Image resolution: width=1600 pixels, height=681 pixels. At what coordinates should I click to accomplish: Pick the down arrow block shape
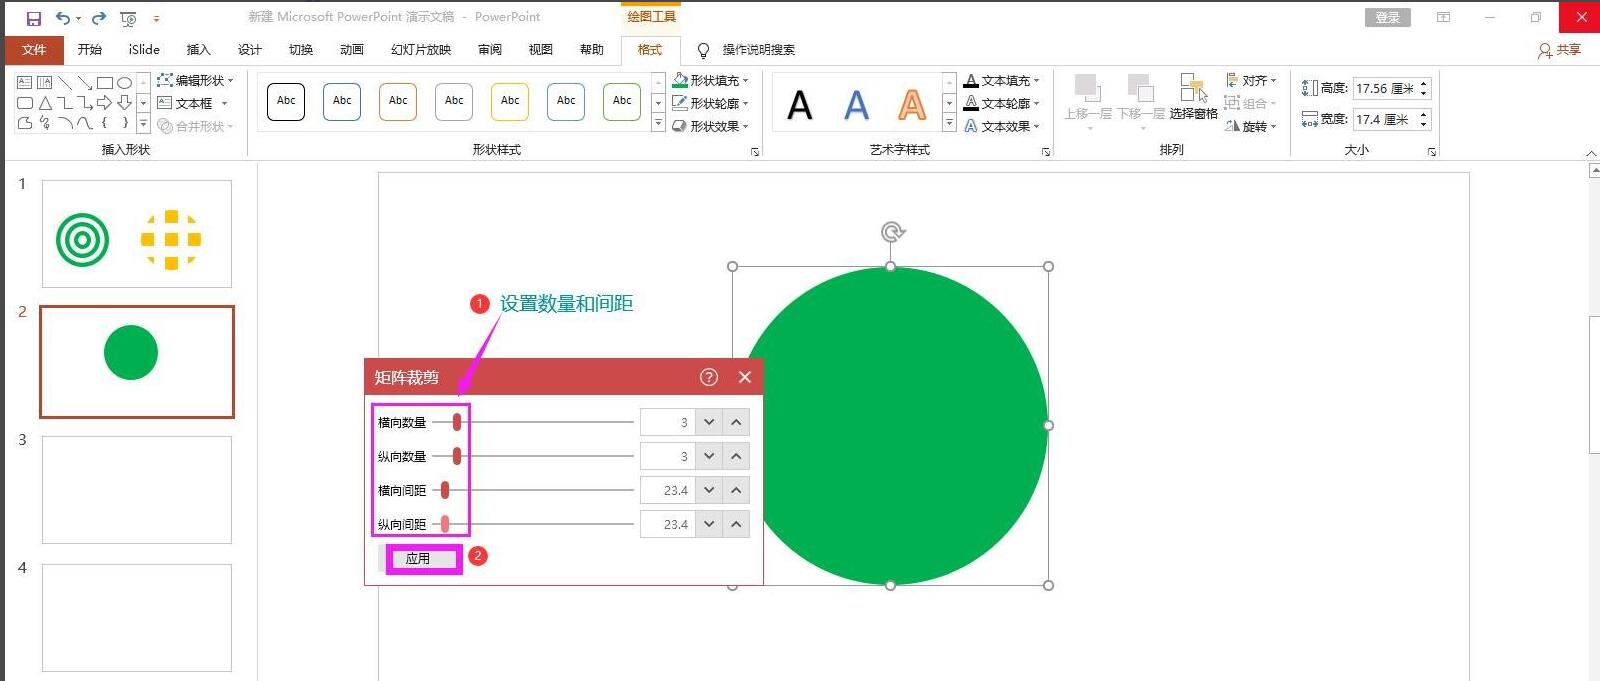pos(124,103)
